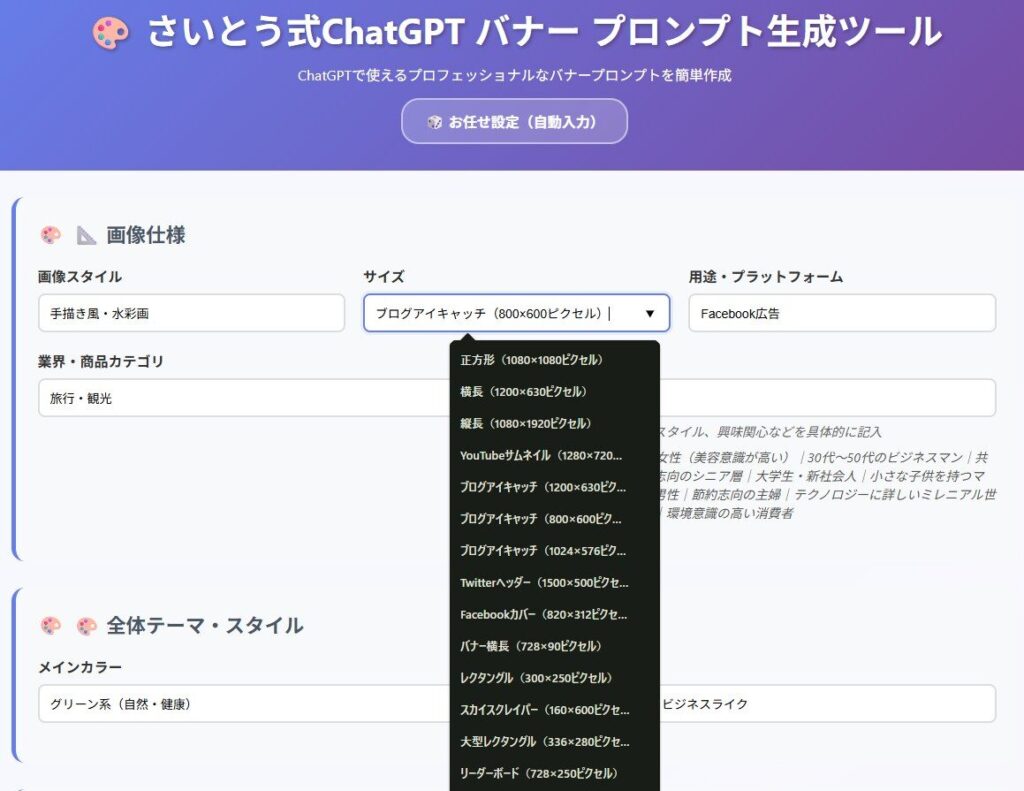
Task: Click the 環境意識の高い消費者 hint text
Action: tap(729, 513)
